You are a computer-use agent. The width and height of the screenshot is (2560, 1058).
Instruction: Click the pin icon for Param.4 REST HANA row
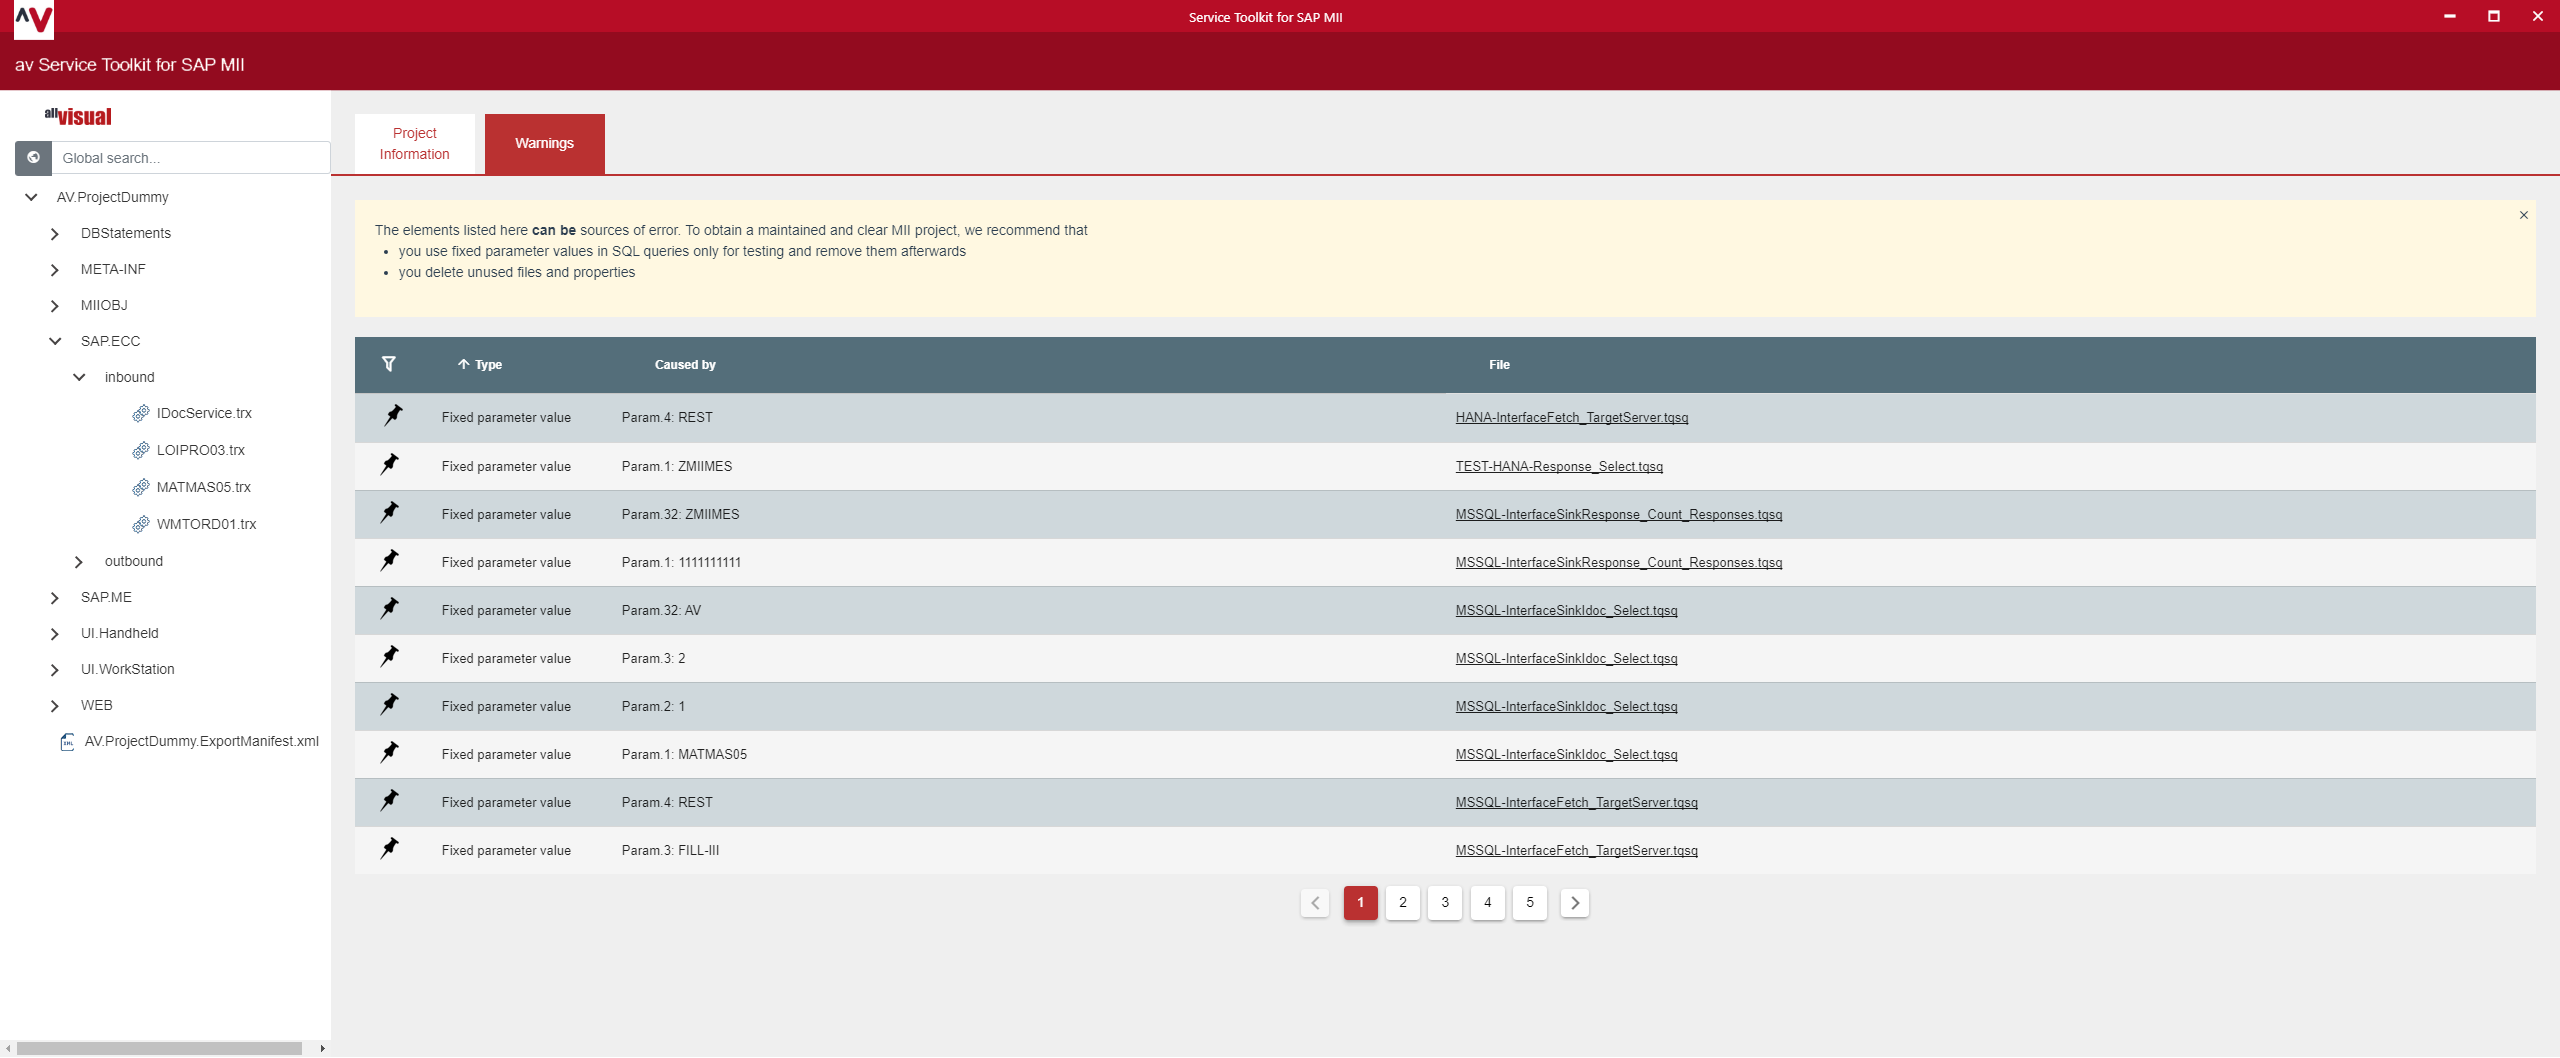[x=393, y=416]
